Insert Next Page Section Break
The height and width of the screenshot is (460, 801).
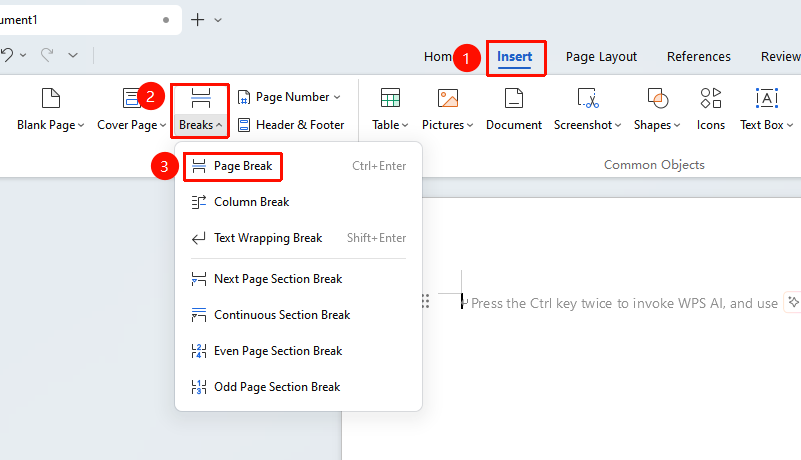pos(298,279)
